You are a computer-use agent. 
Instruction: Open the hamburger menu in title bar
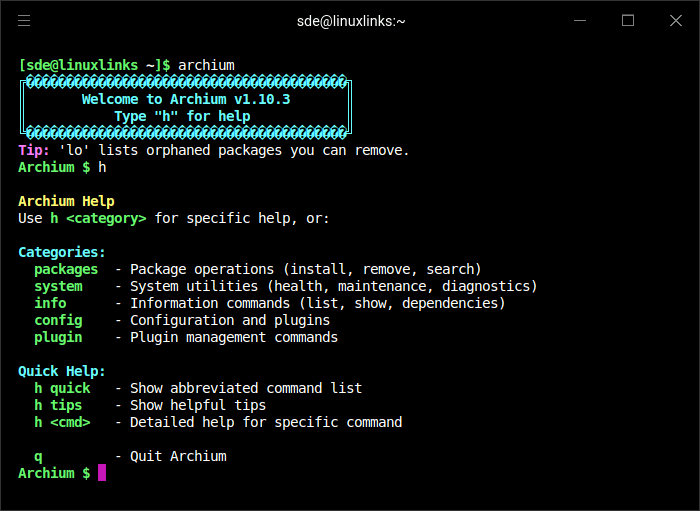coord(24,20)
